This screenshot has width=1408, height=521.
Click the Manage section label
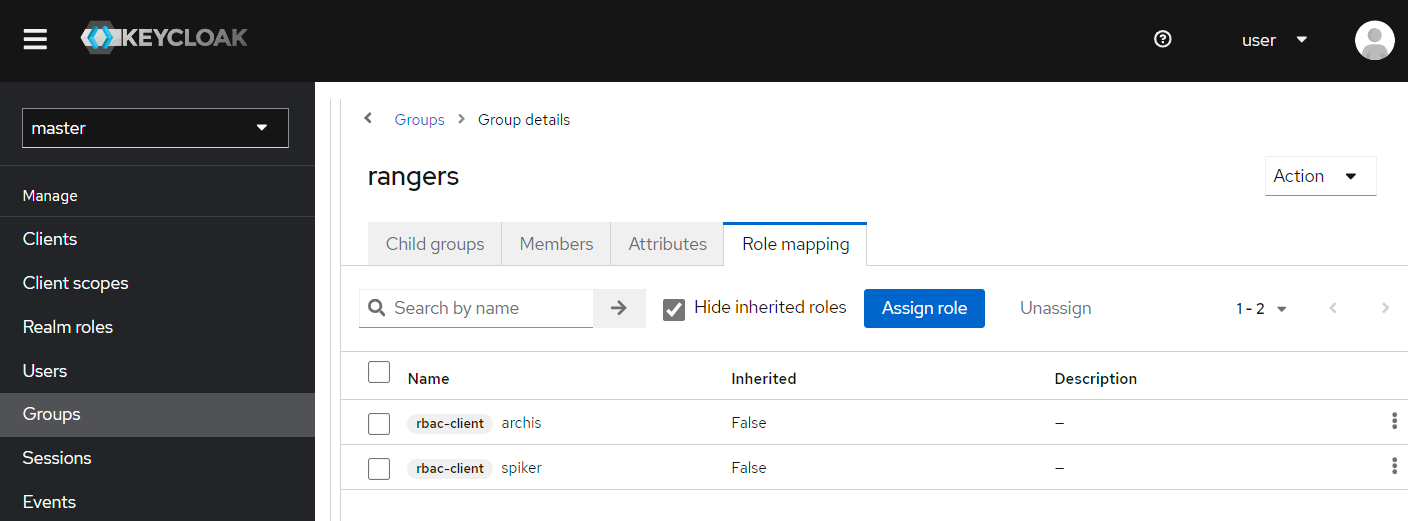(x=50, y=196)
